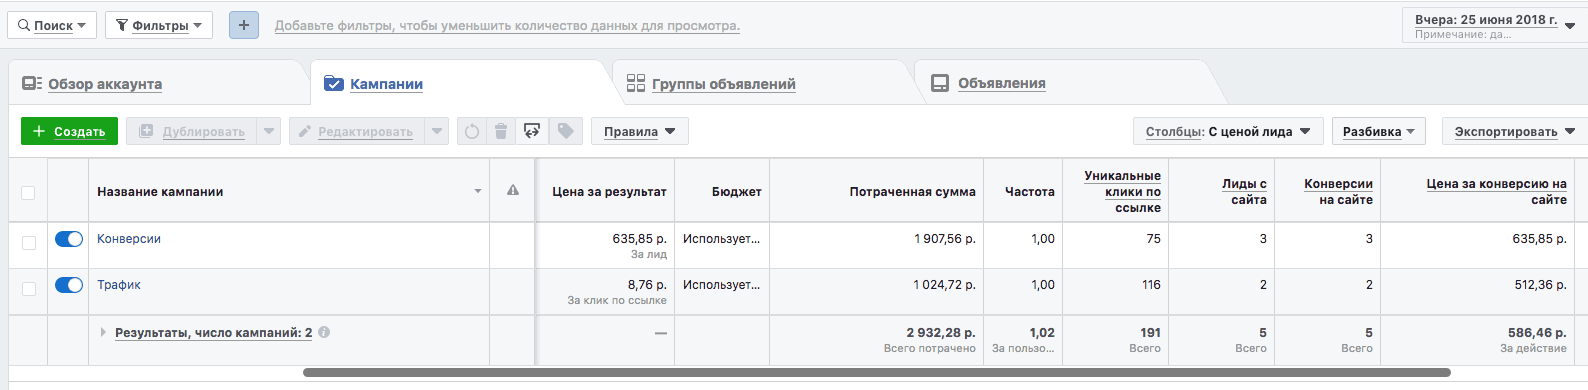Open the Трафик campaign link
The image size is (1588, 390).
(119, 285)
